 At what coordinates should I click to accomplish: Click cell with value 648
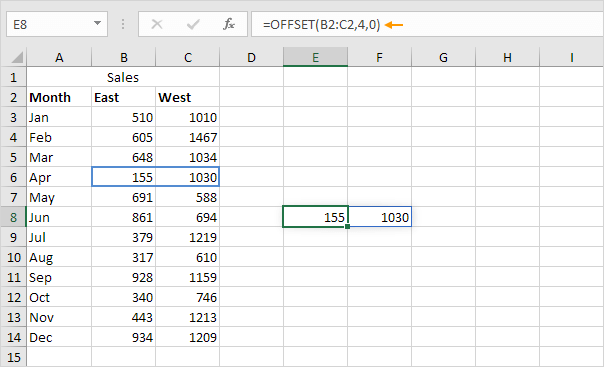[124, 157]
